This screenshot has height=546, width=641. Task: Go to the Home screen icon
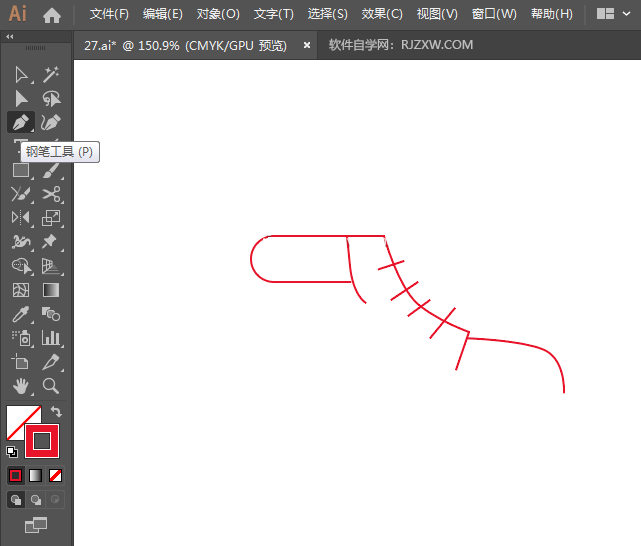click(52, 15)
